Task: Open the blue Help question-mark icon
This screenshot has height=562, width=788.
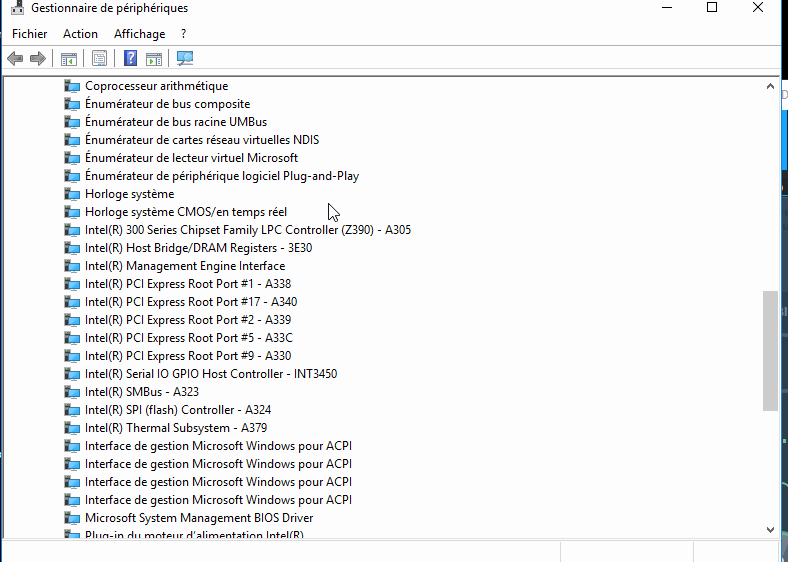Action: pyautogui.click(x=130, y=58)
